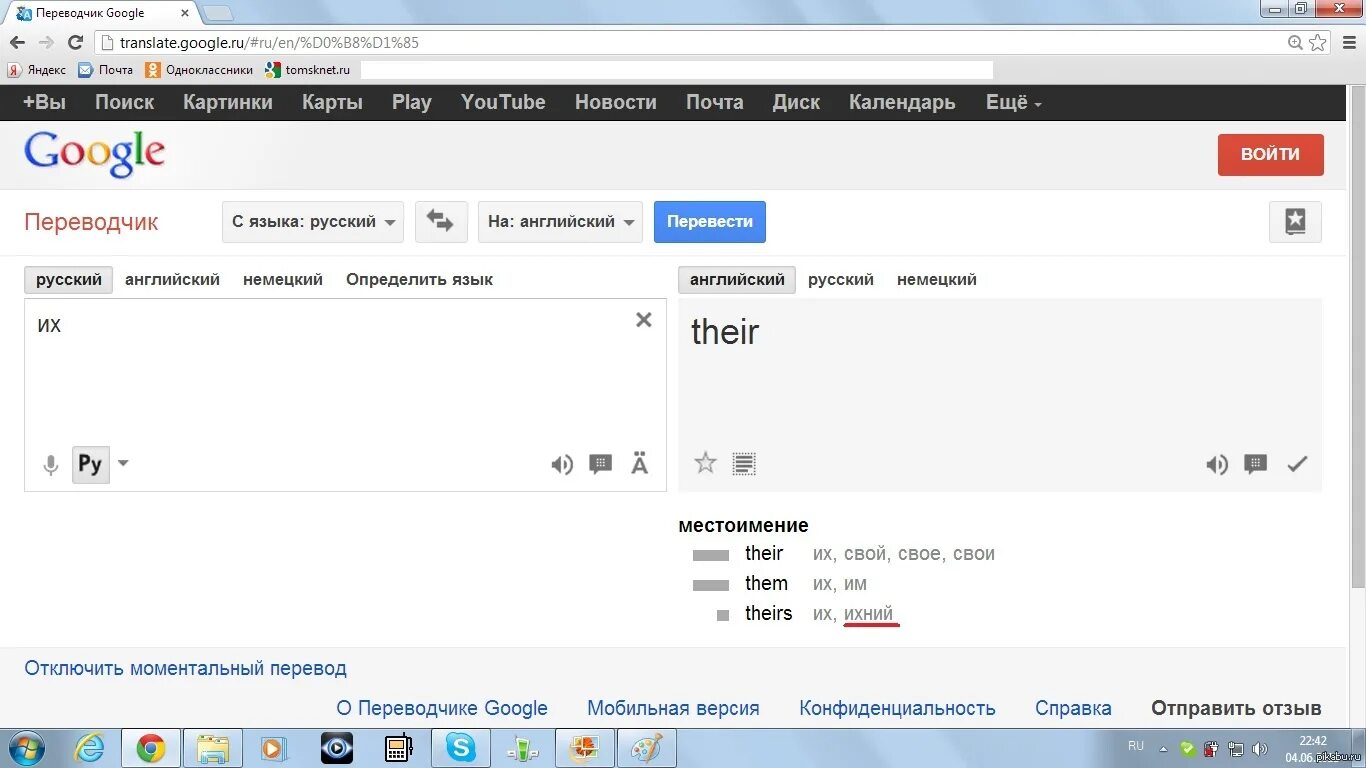Clear the source text with the X
The height and width of the screenshot is (768, 1366).
tap(644, 320)
